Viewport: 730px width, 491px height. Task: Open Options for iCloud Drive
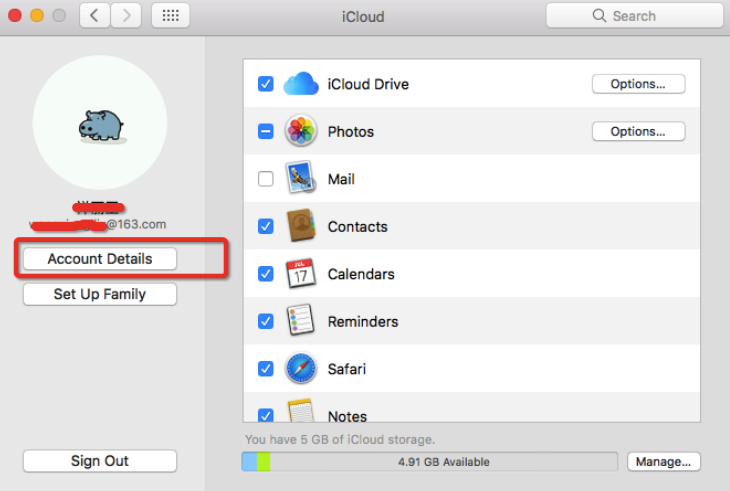[638, 84]
